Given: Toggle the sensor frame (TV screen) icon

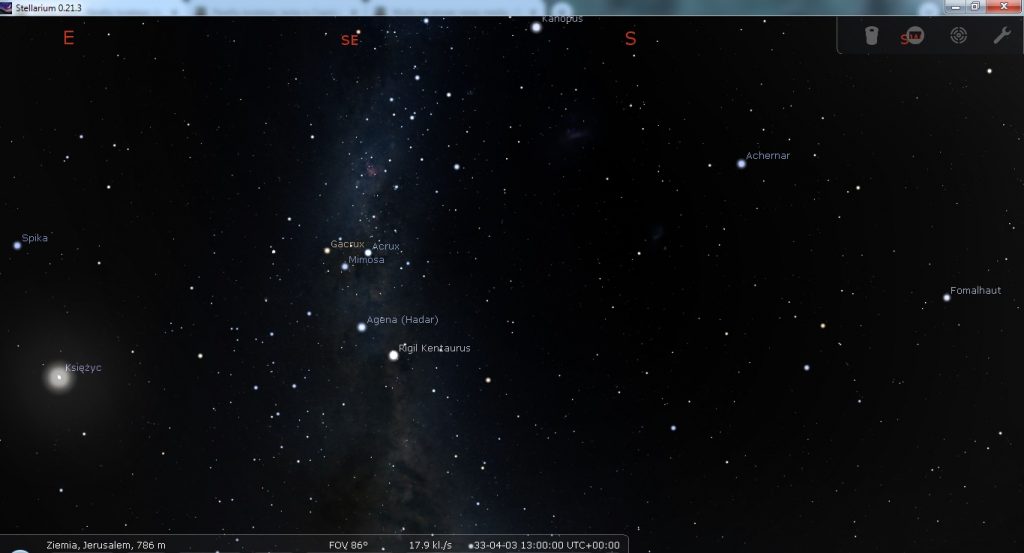Looking at the screenshot, I should pyautogui.click(x=915, y=35).
